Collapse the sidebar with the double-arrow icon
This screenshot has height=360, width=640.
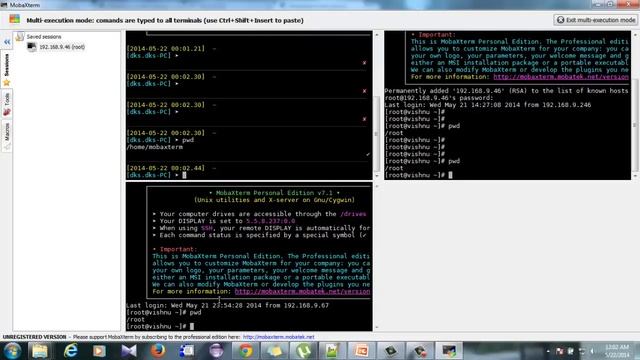click(7, 42)
